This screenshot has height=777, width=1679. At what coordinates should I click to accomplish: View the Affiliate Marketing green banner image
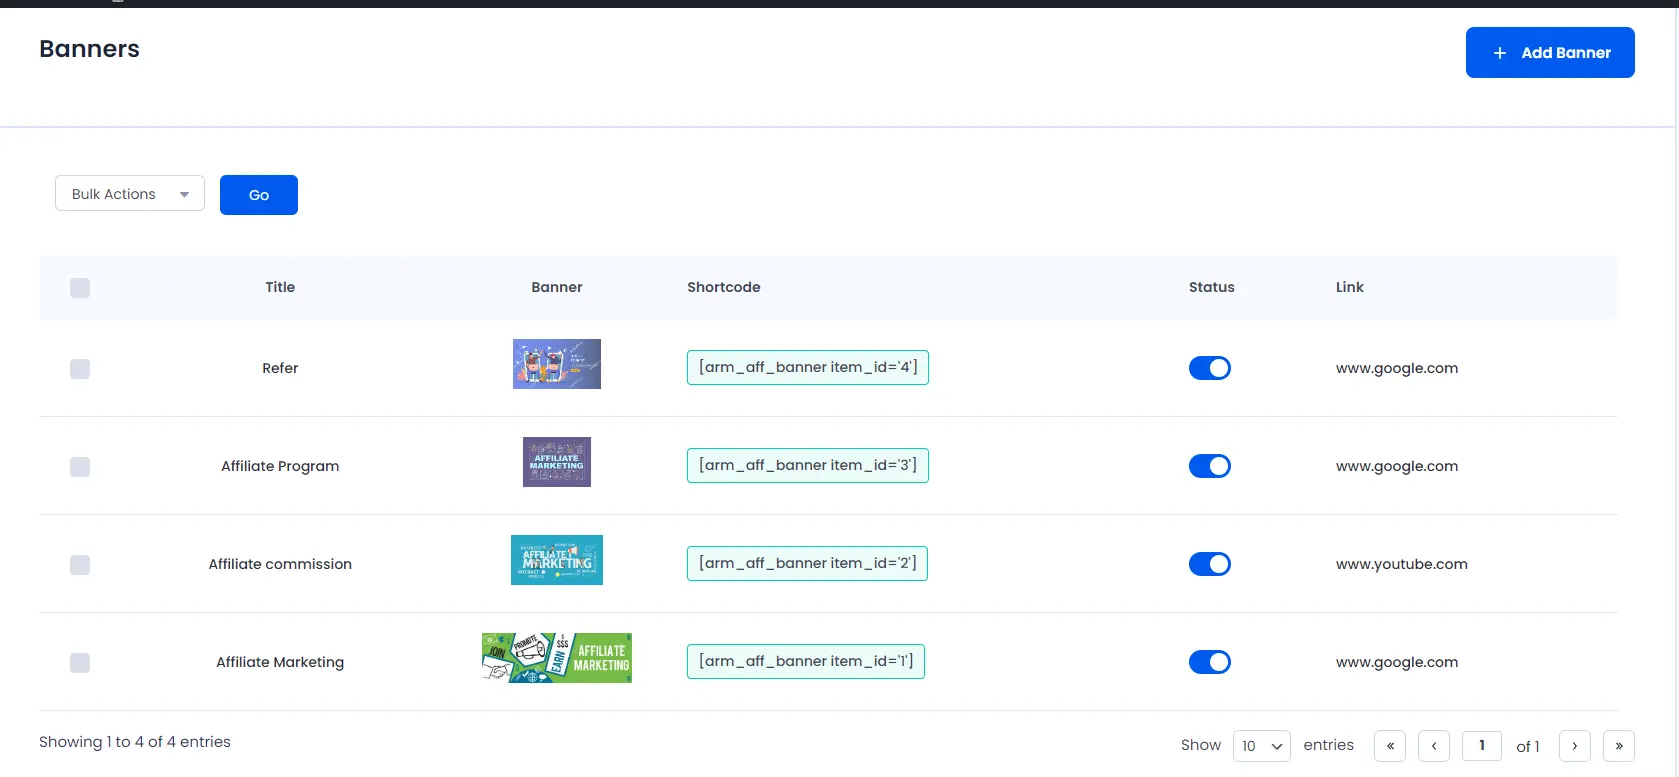[557, 658]
